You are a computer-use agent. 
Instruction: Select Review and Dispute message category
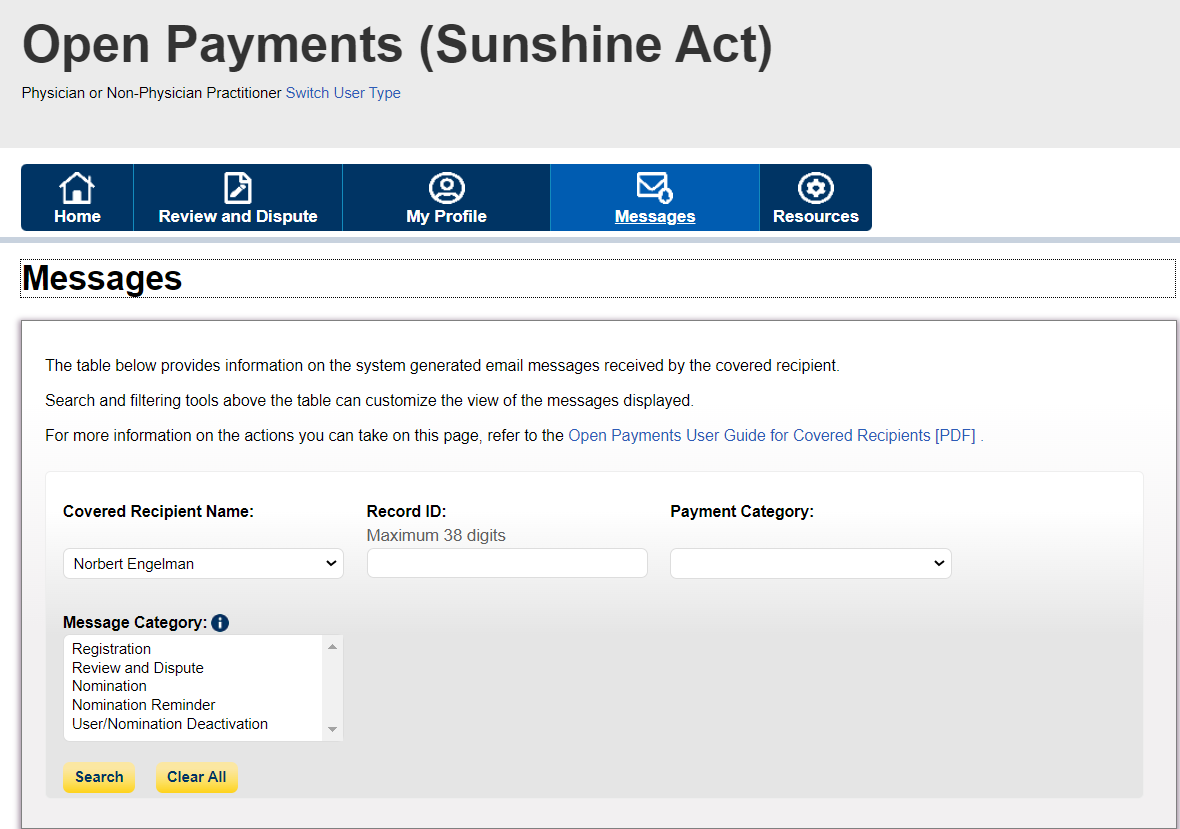[x=137, y=668]
